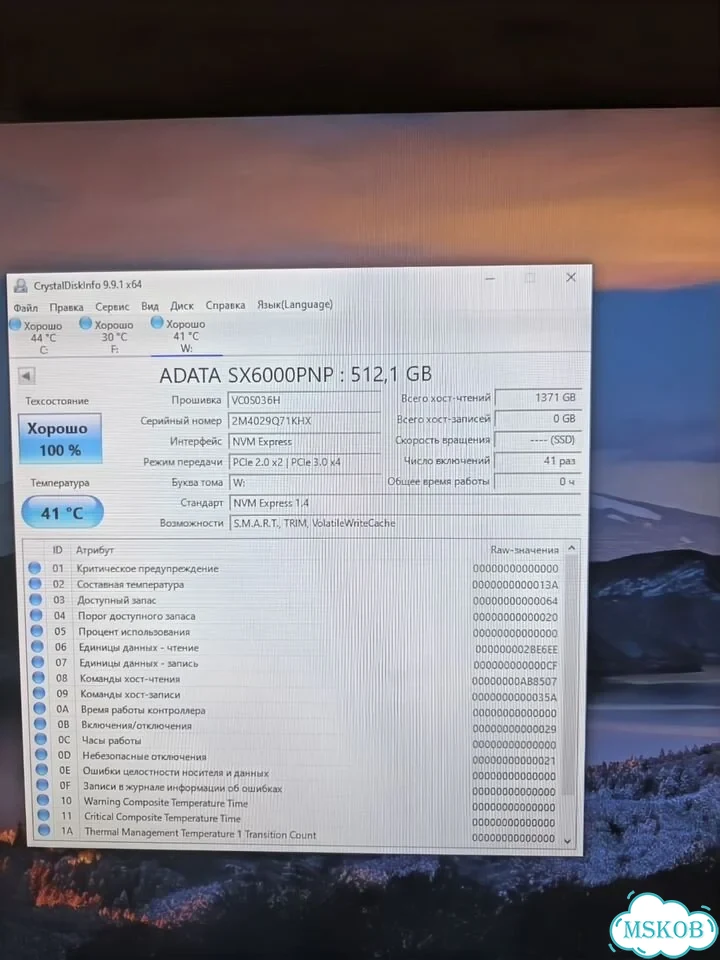Click the serial number field 2M4029Q71KHX

point(304,421)
